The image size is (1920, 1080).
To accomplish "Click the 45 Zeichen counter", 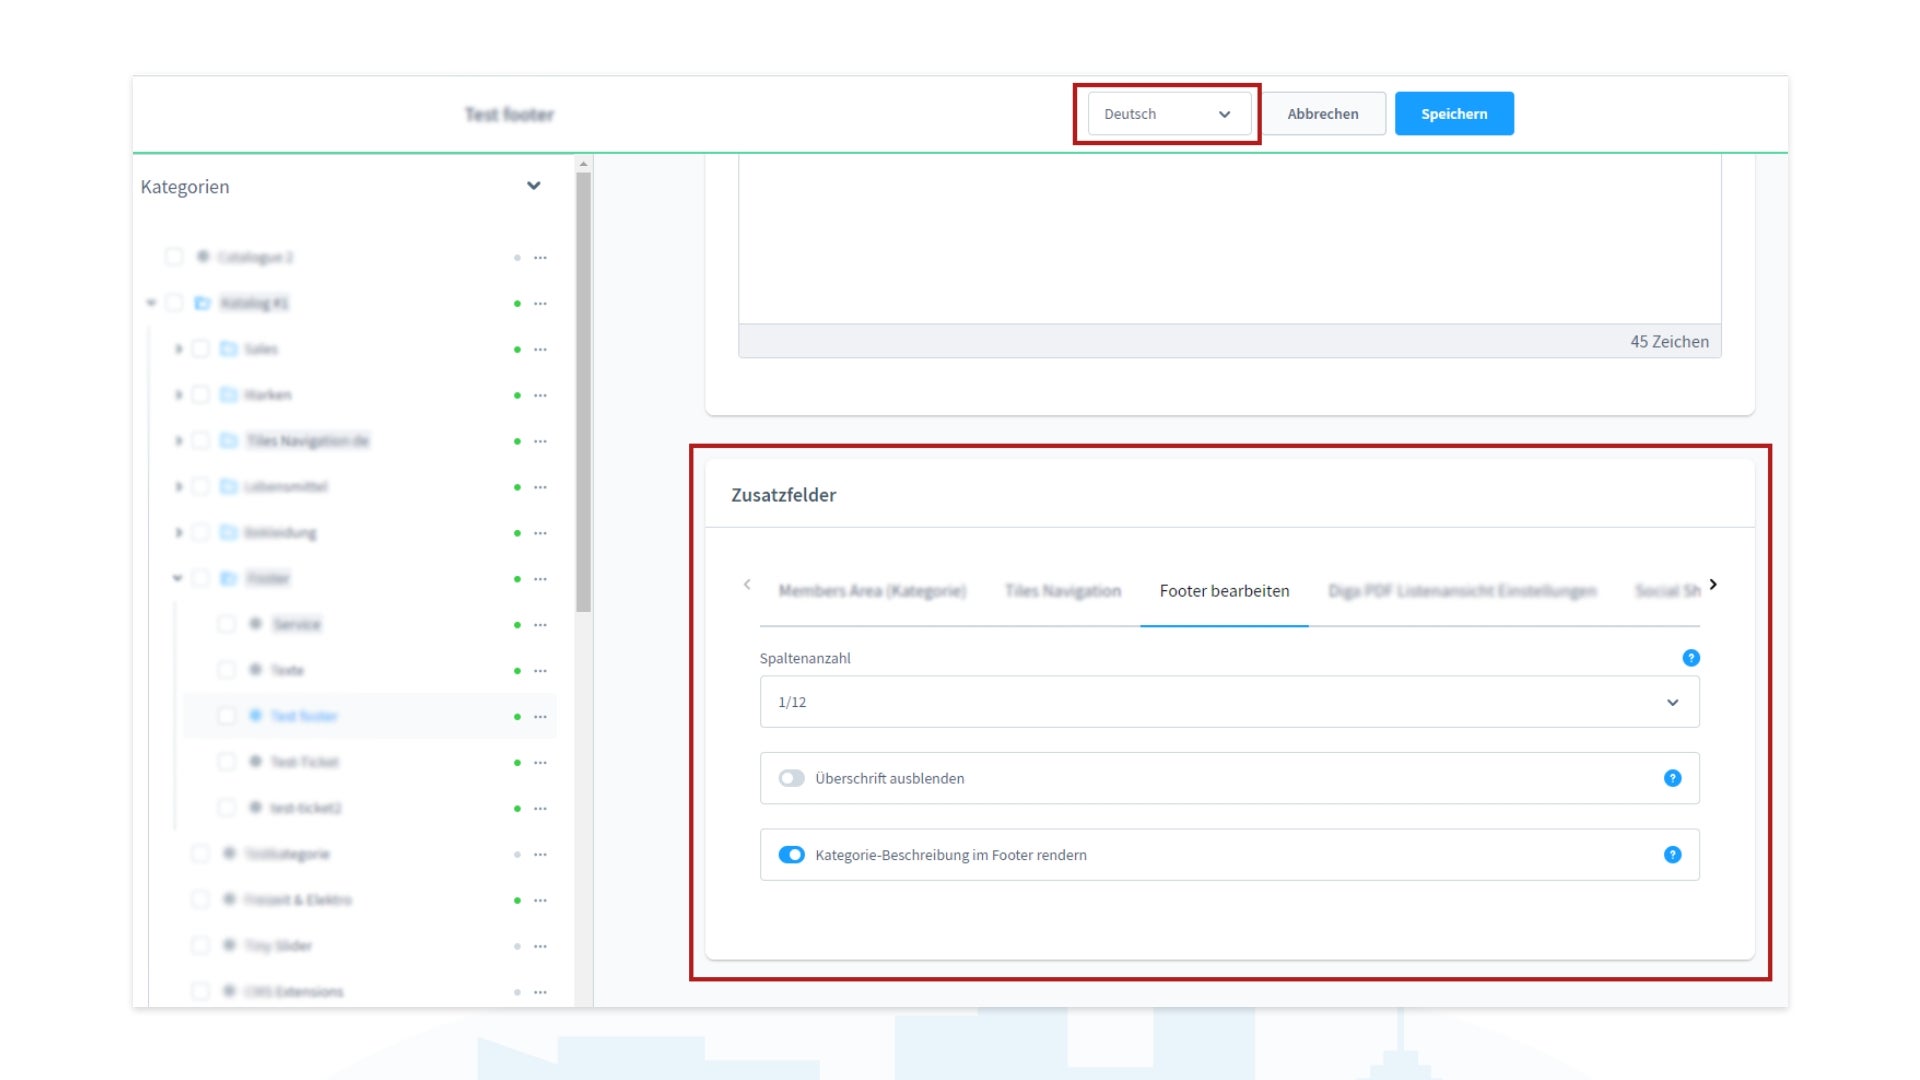I will 1669,342.
